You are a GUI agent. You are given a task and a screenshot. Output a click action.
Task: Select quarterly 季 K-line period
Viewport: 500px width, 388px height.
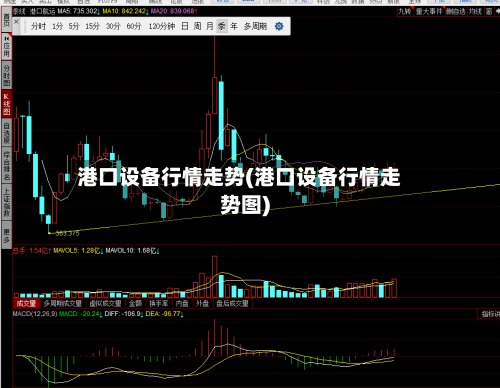222,26
